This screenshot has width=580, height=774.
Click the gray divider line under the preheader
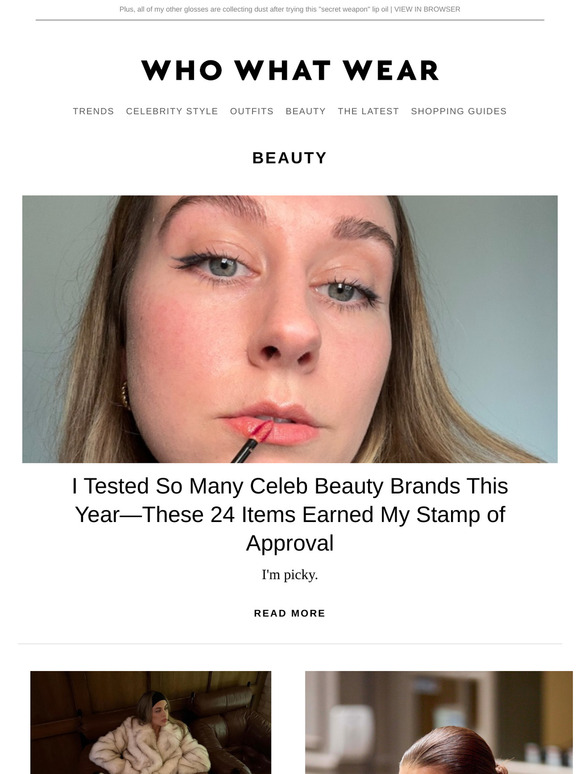point(290,20)
